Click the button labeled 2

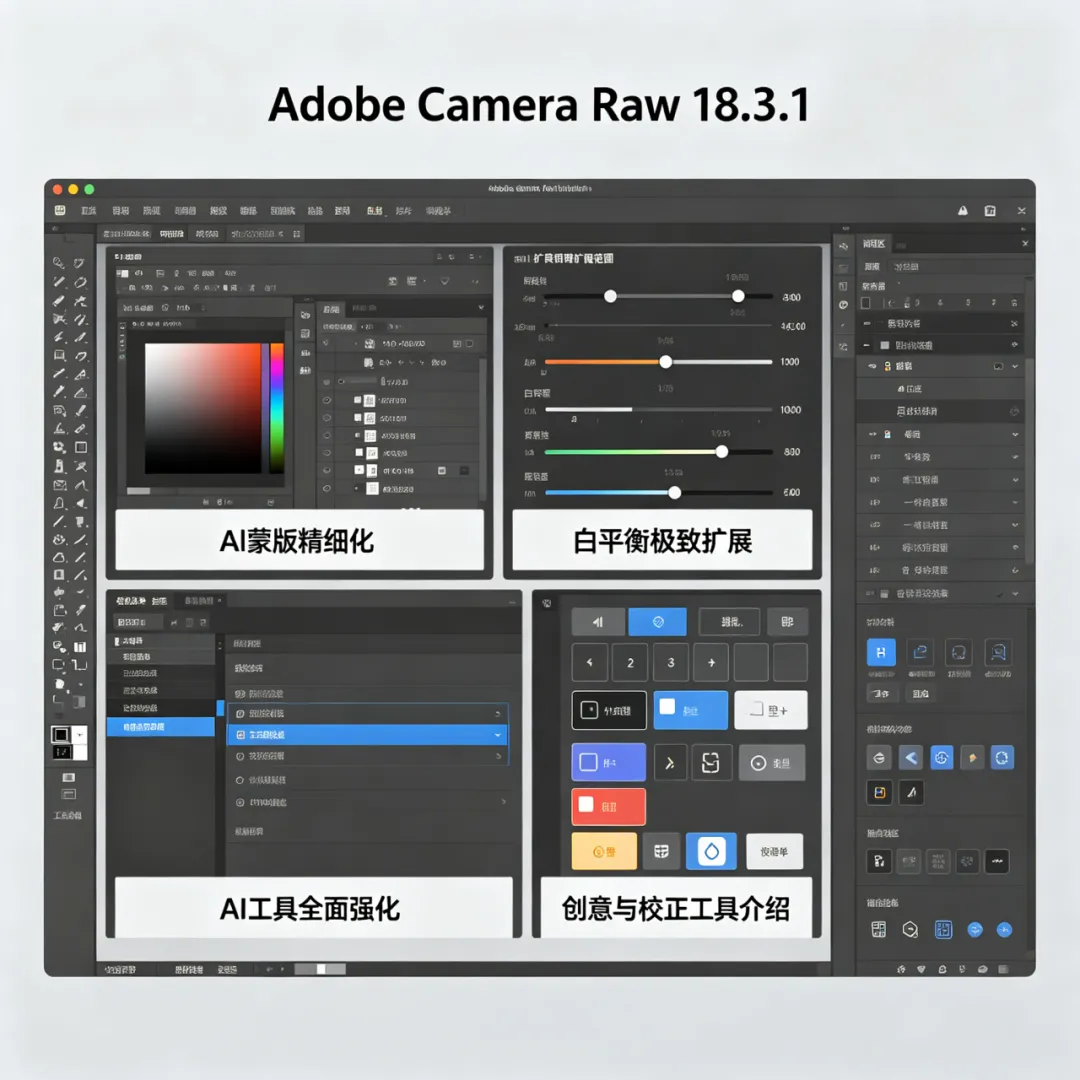tap(630, 663)
